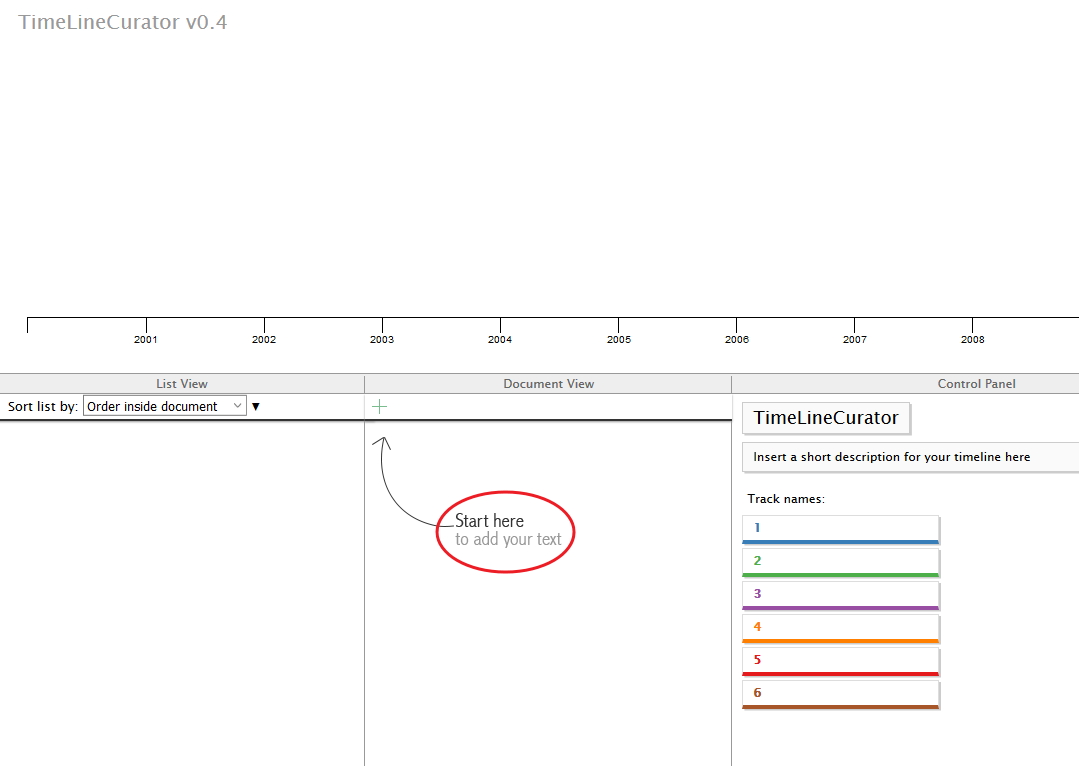Edit orange track name field 4
This screenshot has width=1079, height=766.
840,628
